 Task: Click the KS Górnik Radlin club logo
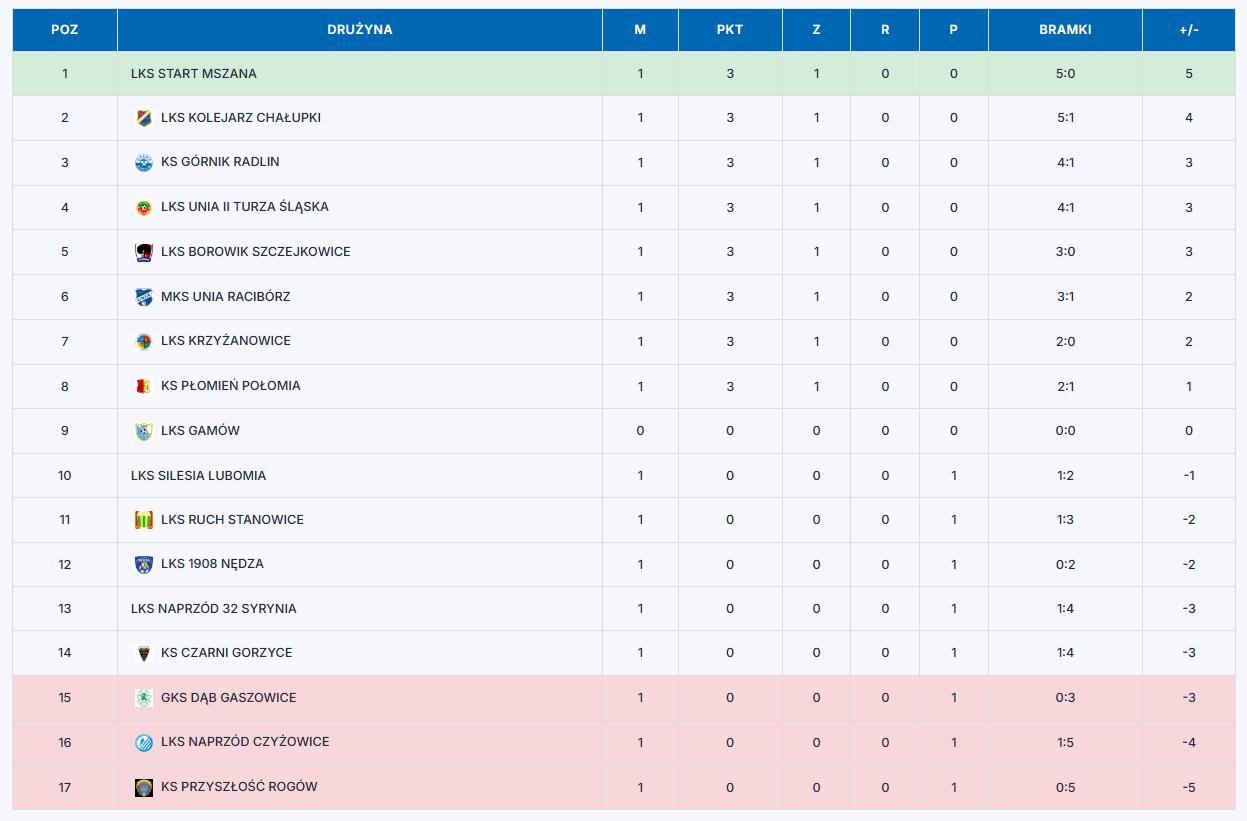pyautogui.click(x=144, y=162)
